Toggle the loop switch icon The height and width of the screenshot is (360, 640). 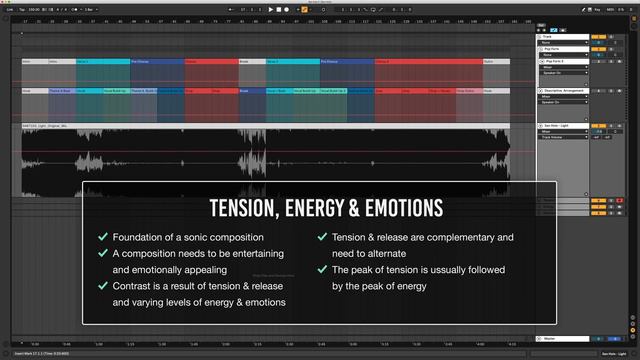[373, 9]
